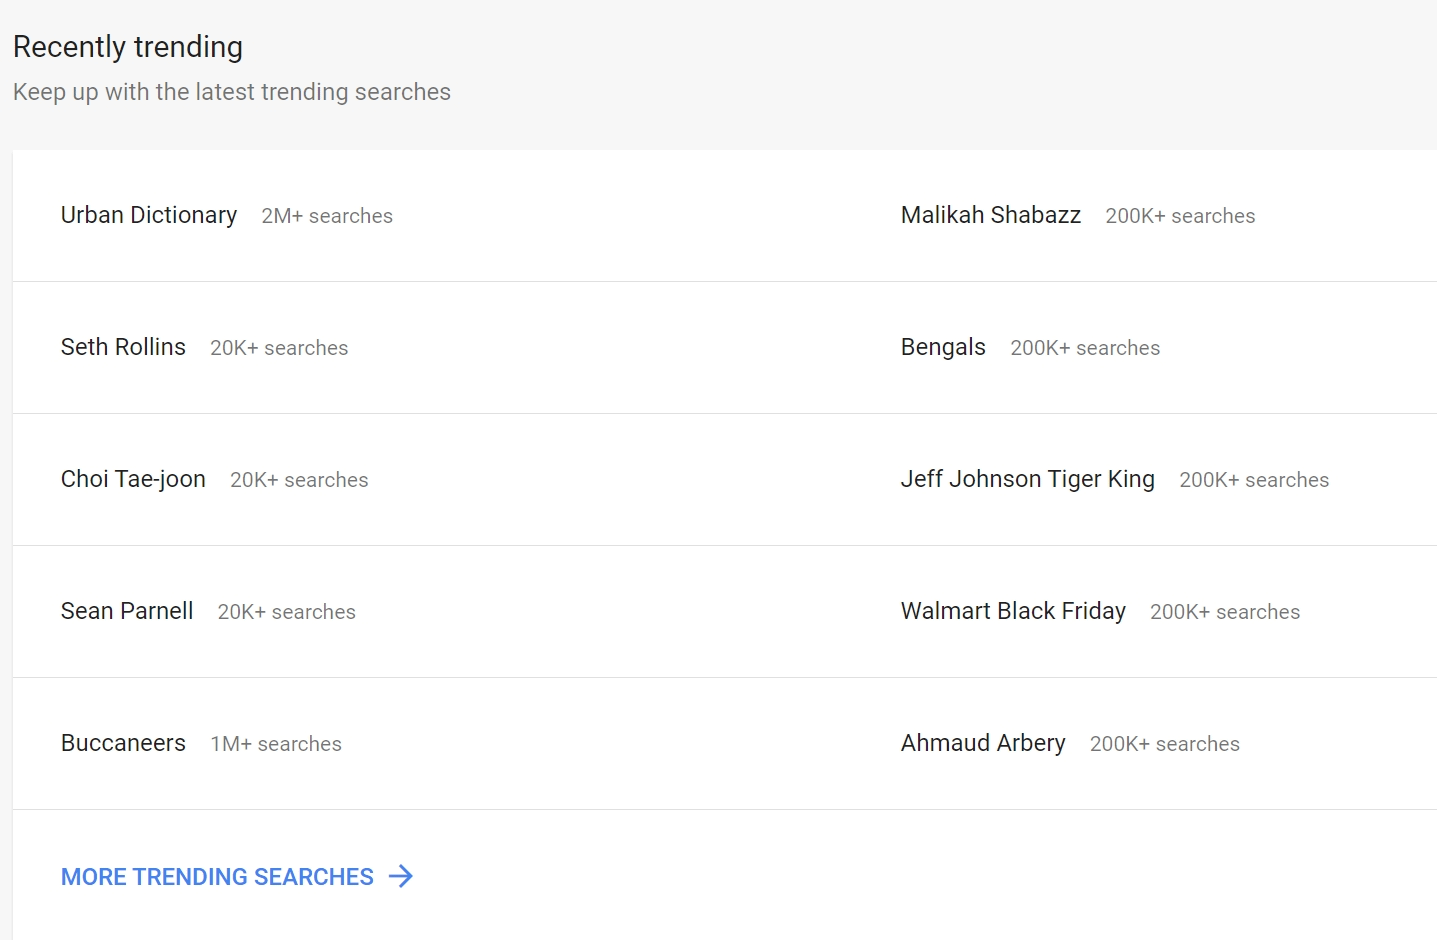Viewport: 1437px width, 940px height.
Task: Click the Sean Parnell trending topic
Action: click(x=127, y=611)
